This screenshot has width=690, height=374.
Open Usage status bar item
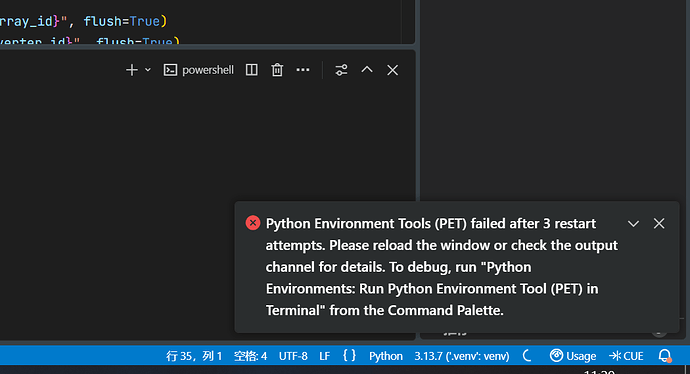tap(573, 356)
